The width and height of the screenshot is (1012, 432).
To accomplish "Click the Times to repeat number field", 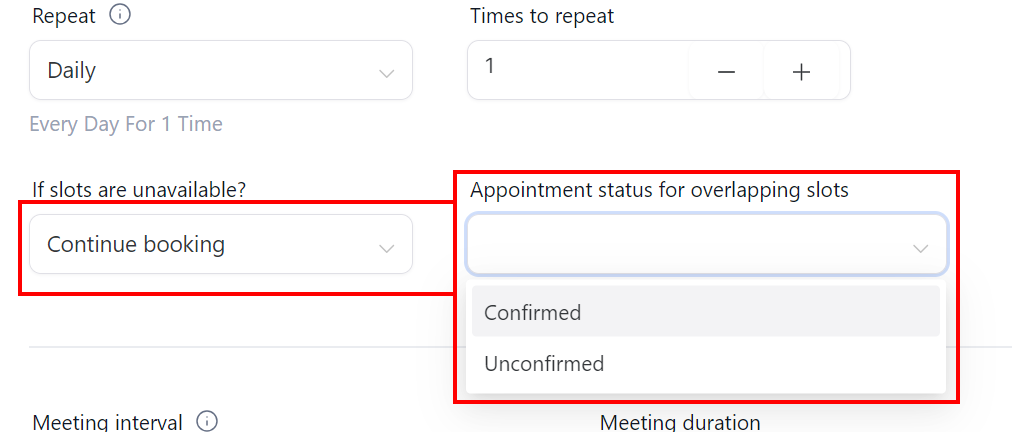I will pyautogui.click(x=578, y=70).
